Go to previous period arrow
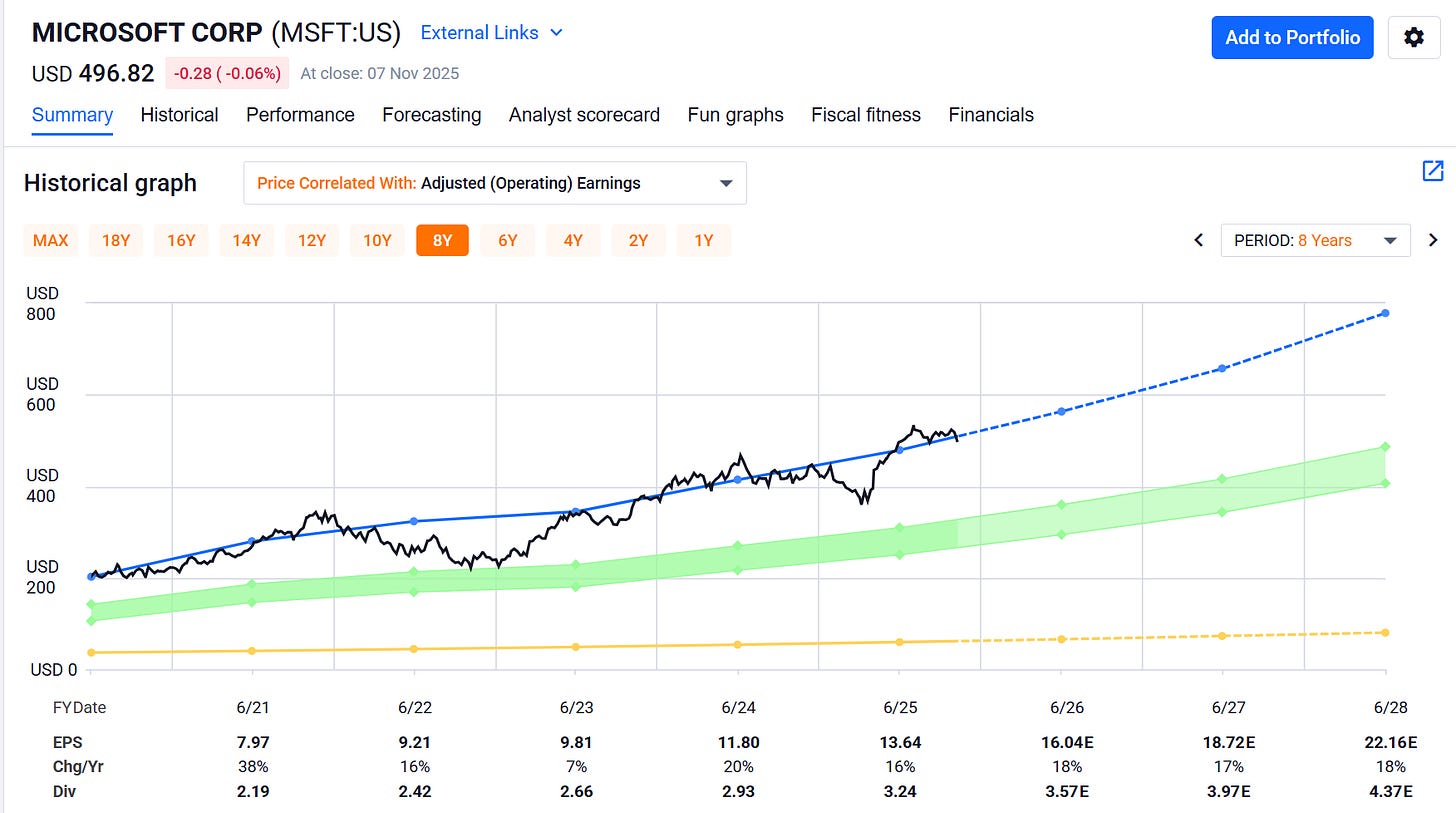Viewport: 1456px width, 813px height. click(x=1199, y=240)
